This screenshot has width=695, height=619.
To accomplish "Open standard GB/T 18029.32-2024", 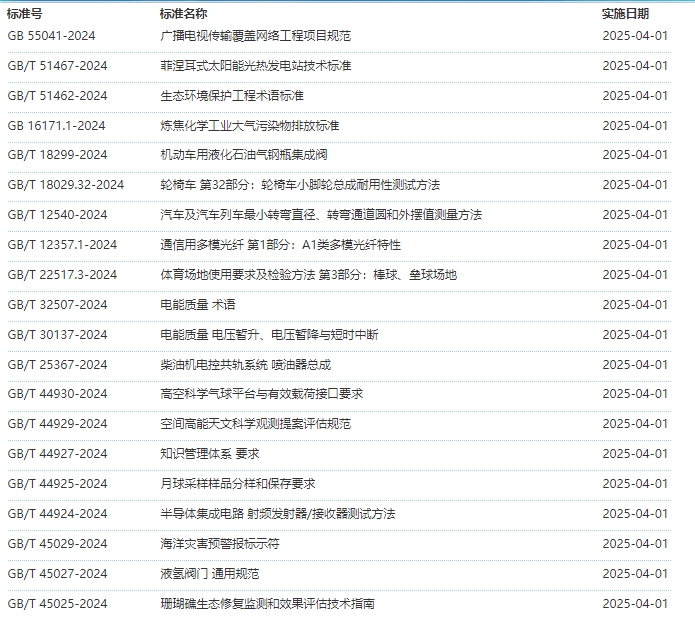I will [x=65, y=185].
